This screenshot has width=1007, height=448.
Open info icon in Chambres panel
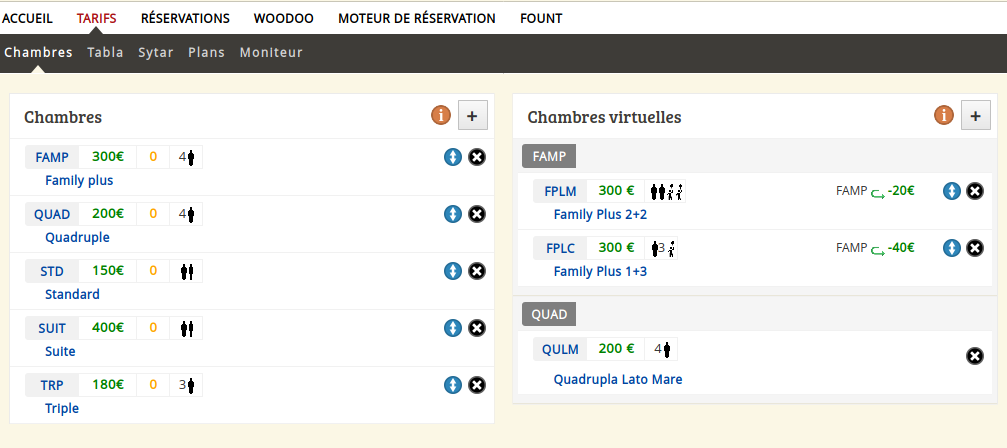[441, 116]
